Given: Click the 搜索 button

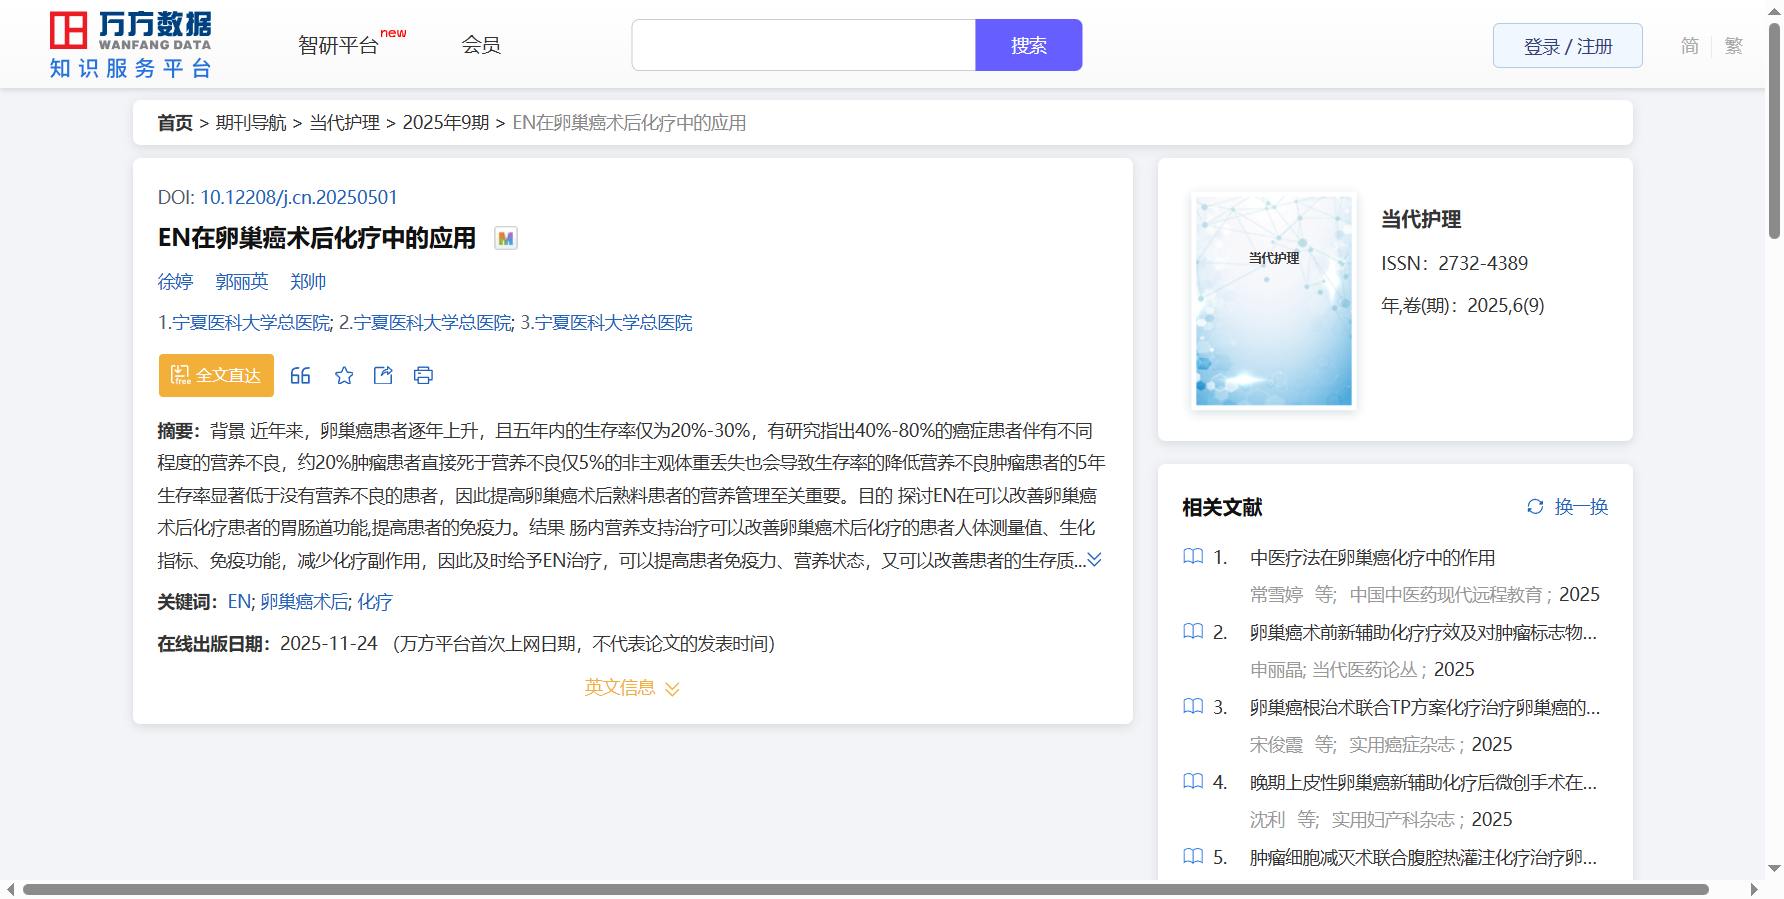Looking at the screenshot, I should coord(1028,46).
